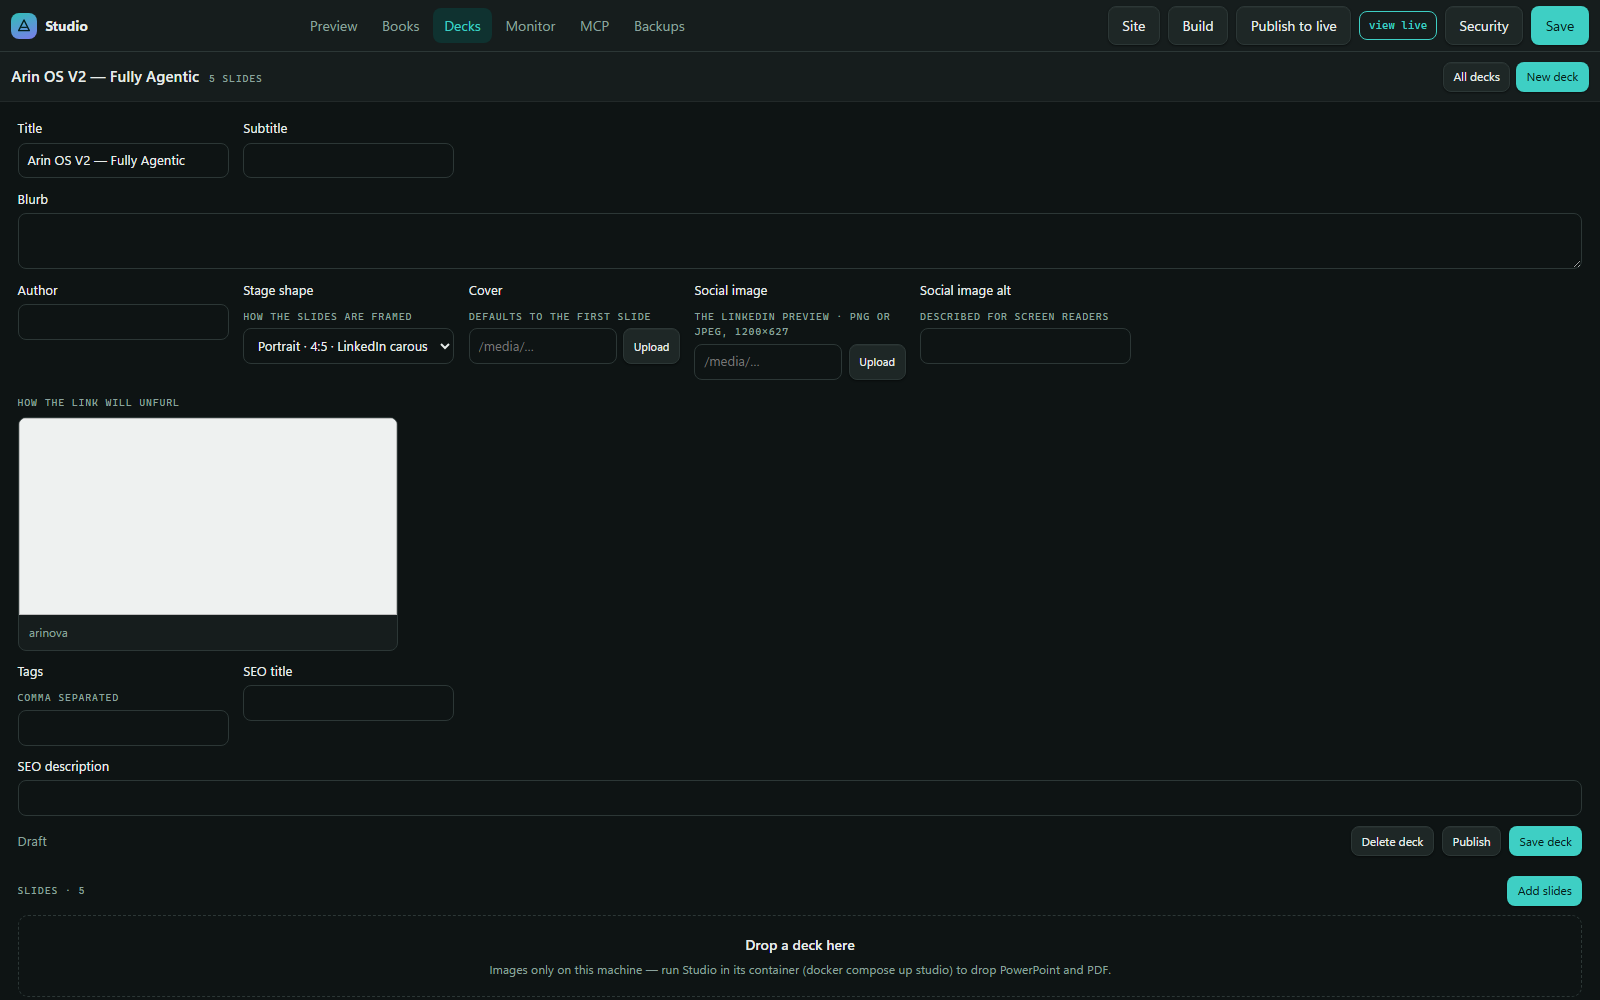Click the top Save button
Image resolution: width=1600 pixels, height=1000 pixels.
[x=1559, y=26]
